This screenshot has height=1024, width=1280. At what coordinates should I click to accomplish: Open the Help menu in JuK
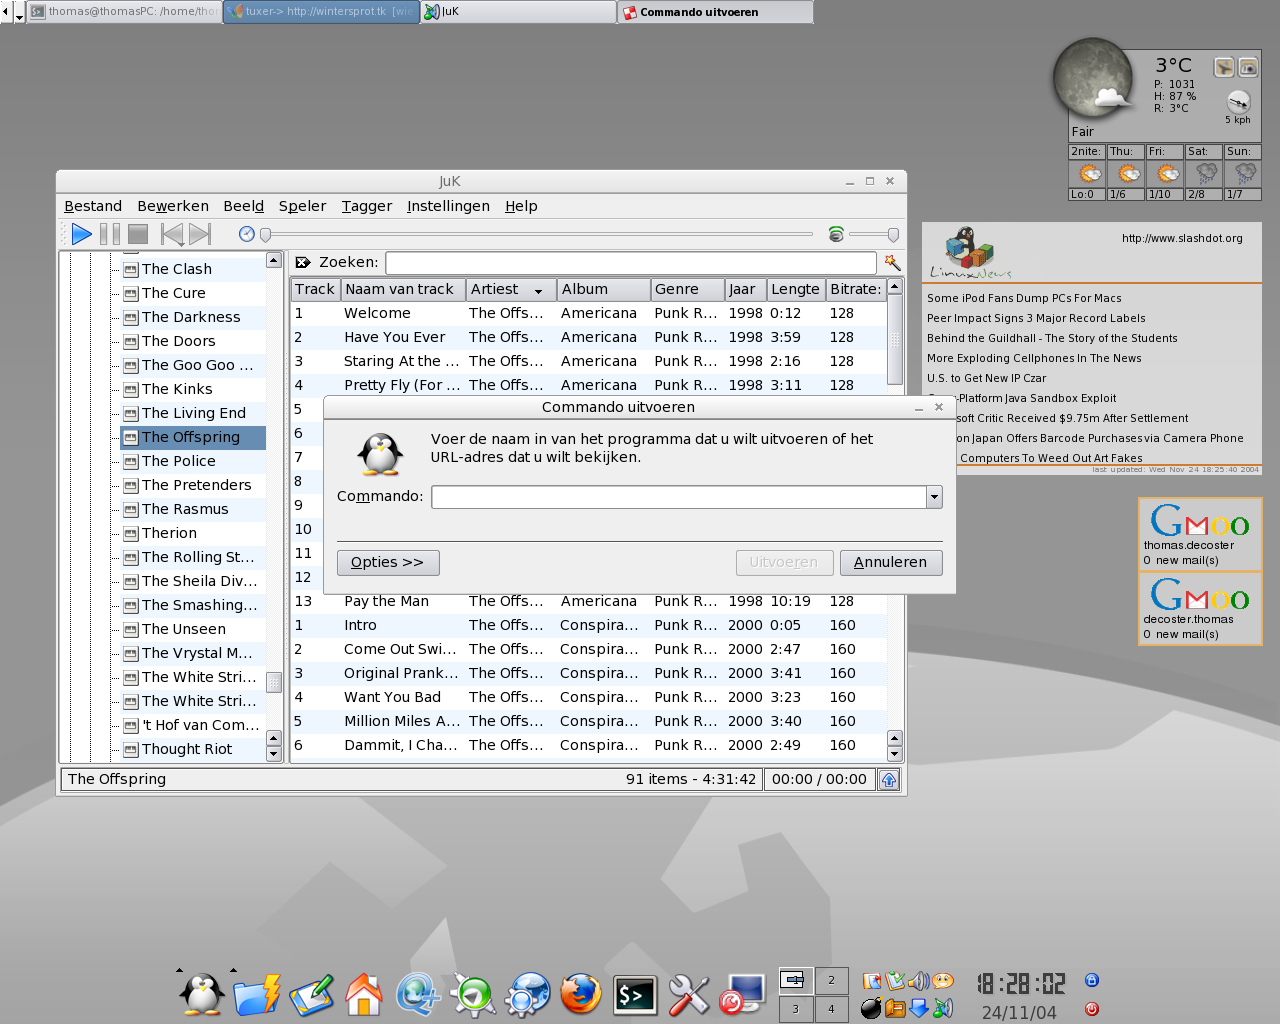pyautogui.click(x=521, y=206)
